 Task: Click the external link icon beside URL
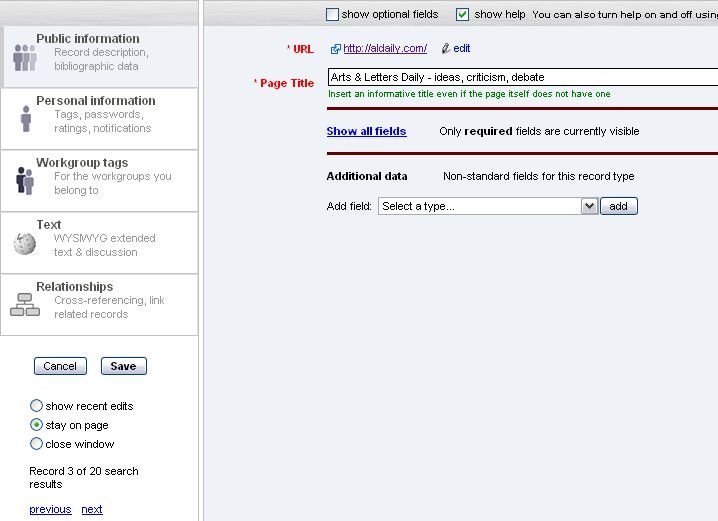pos(336,49)
